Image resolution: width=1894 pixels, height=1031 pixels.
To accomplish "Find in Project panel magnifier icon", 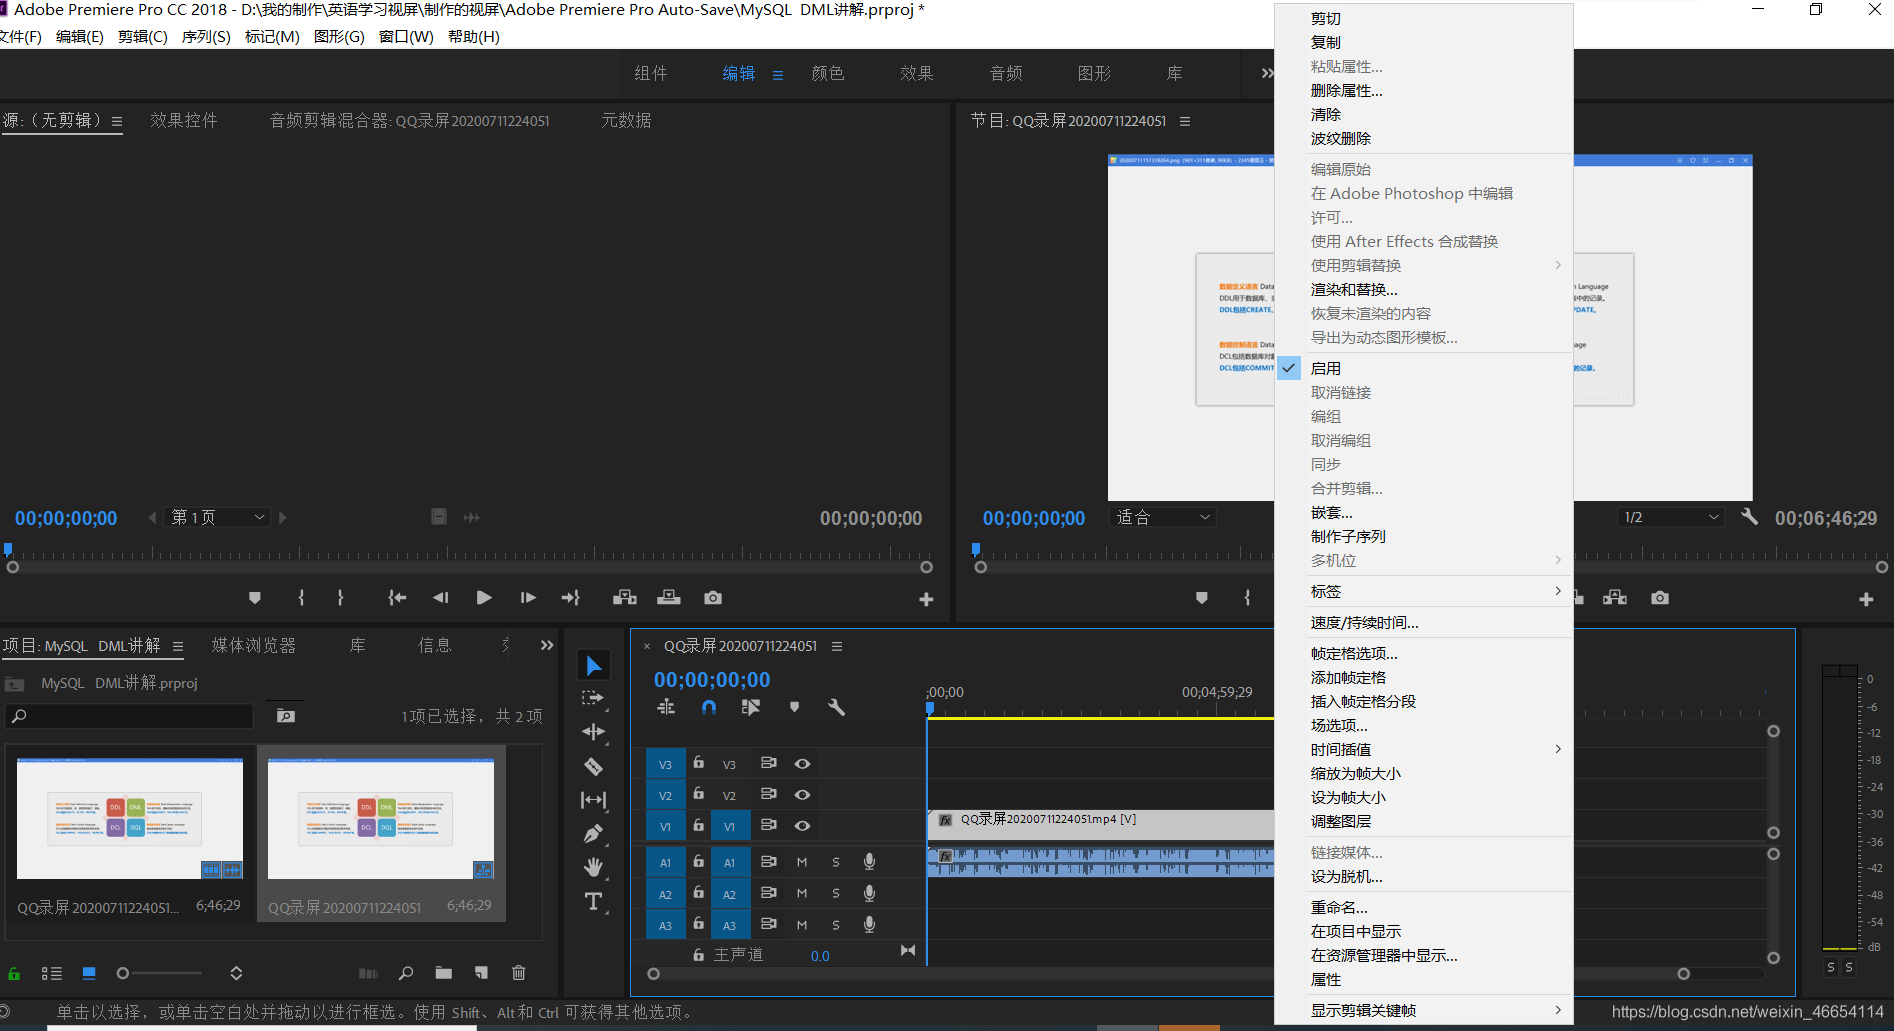I will click(406, 973).
